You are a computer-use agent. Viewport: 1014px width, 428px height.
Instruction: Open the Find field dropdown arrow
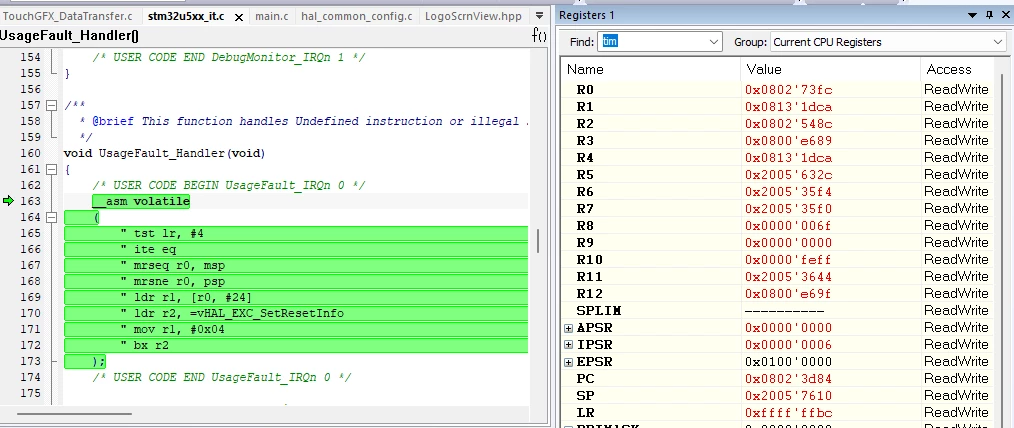pyautogui.click(x=714, y=41)
